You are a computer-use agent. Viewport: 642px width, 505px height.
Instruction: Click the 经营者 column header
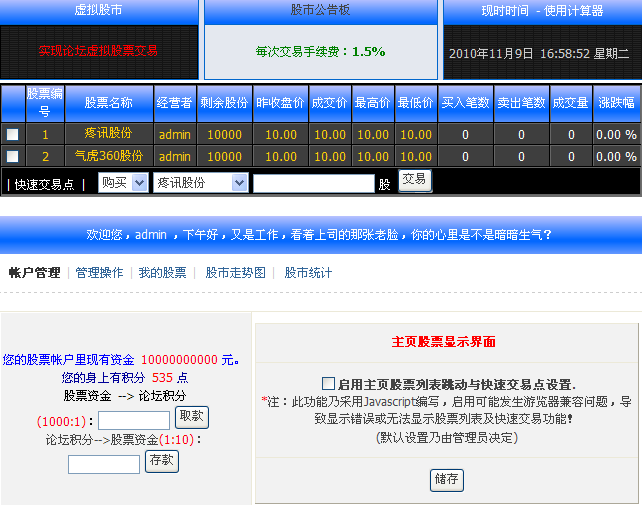[x=174, y=103]
